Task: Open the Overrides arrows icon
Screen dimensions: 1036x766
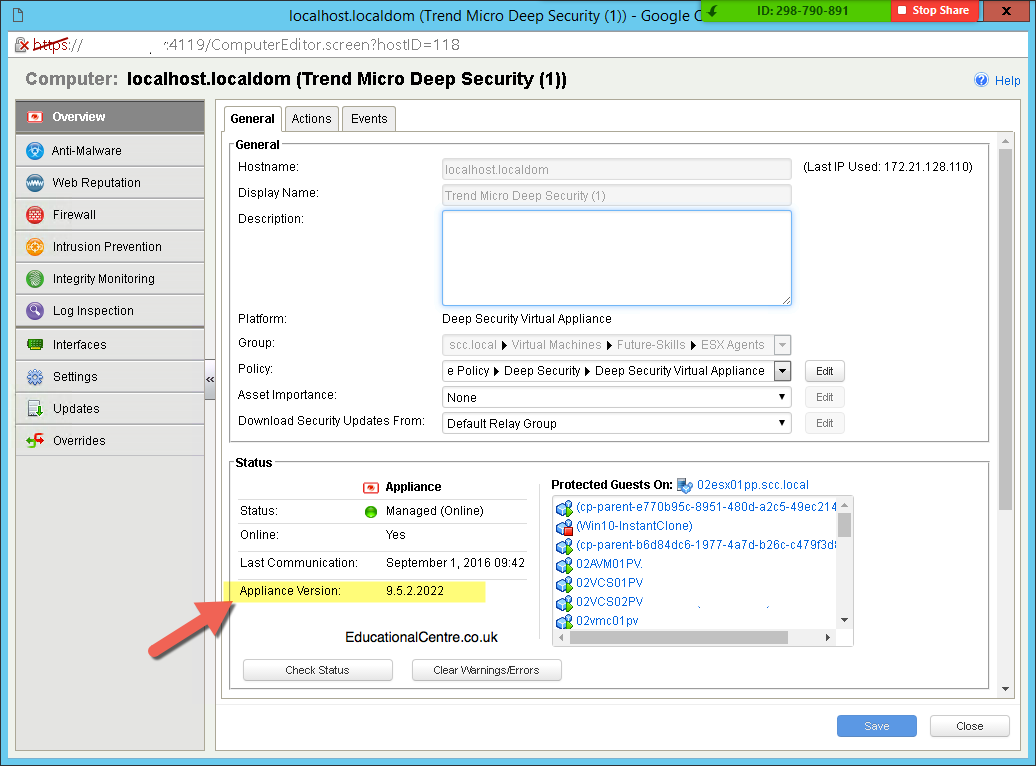Action: tap(35, 440)
